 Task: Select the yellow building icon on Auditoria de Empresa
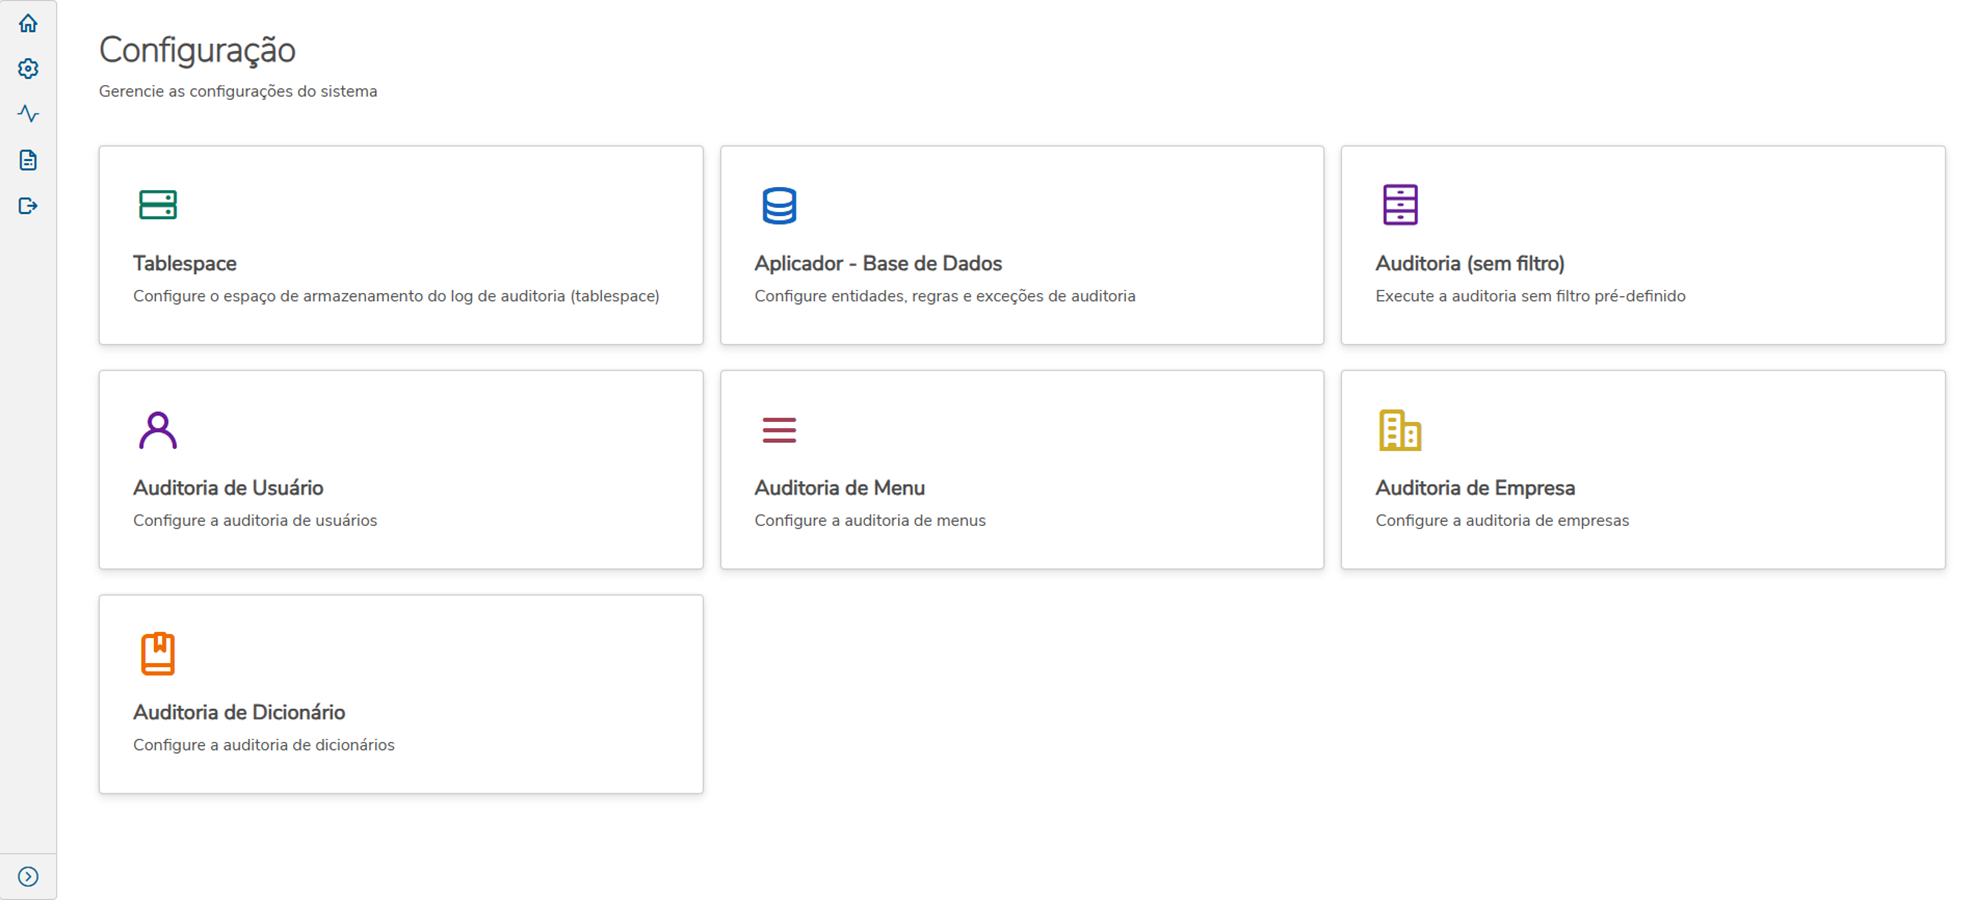[1401, 430]
